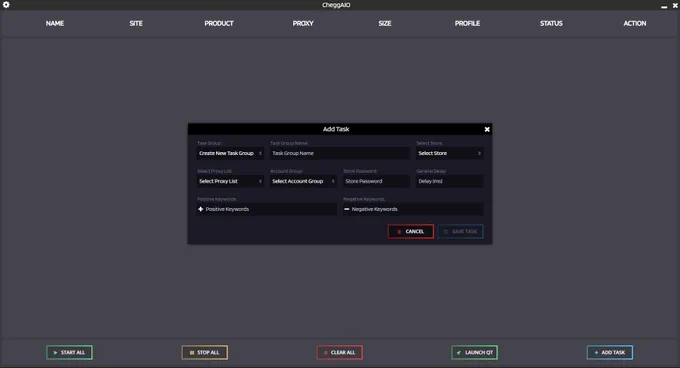Open the Create New Task Group dropdown
The height and width of the screenshot is (368, 680).
point(230,153)
